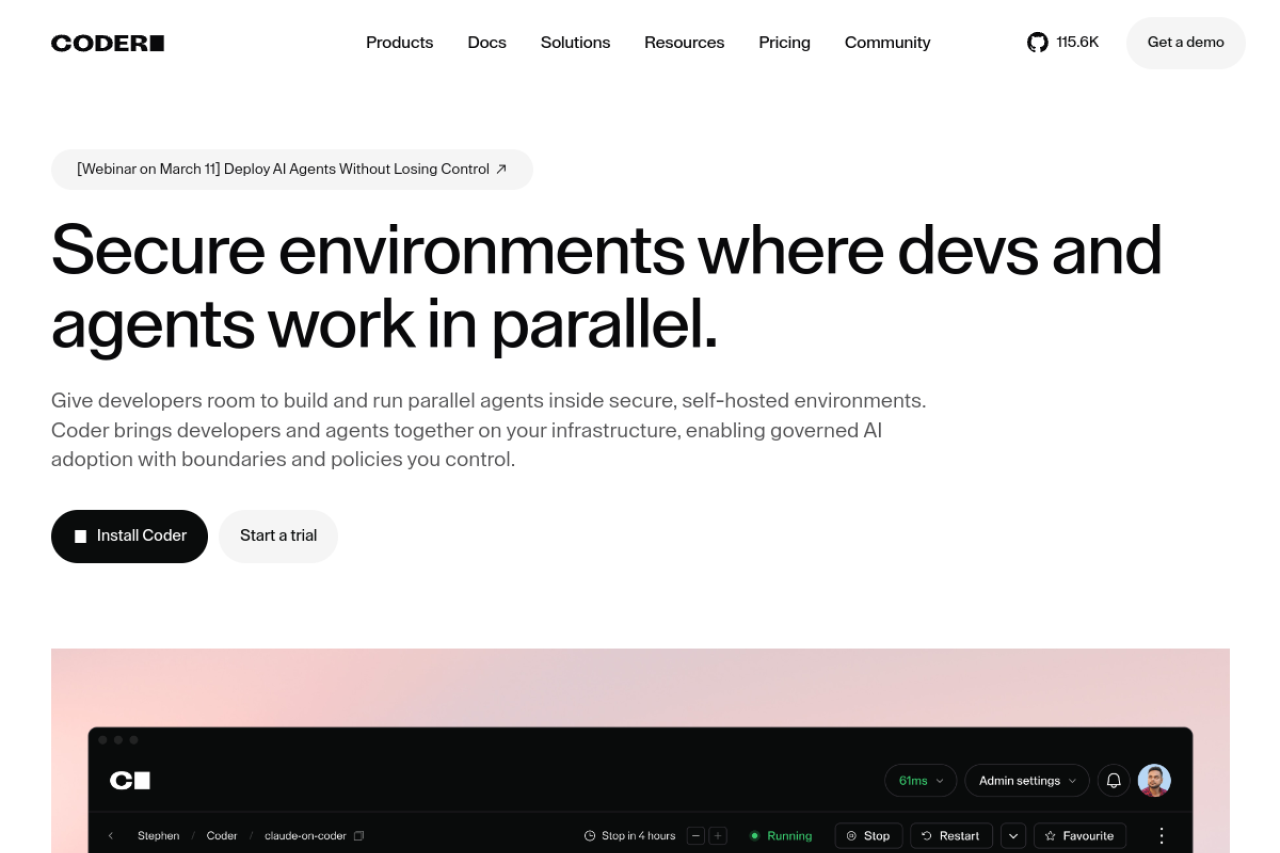
Task: Open the 61ms latency dropdown
Action: pos(919,780)
